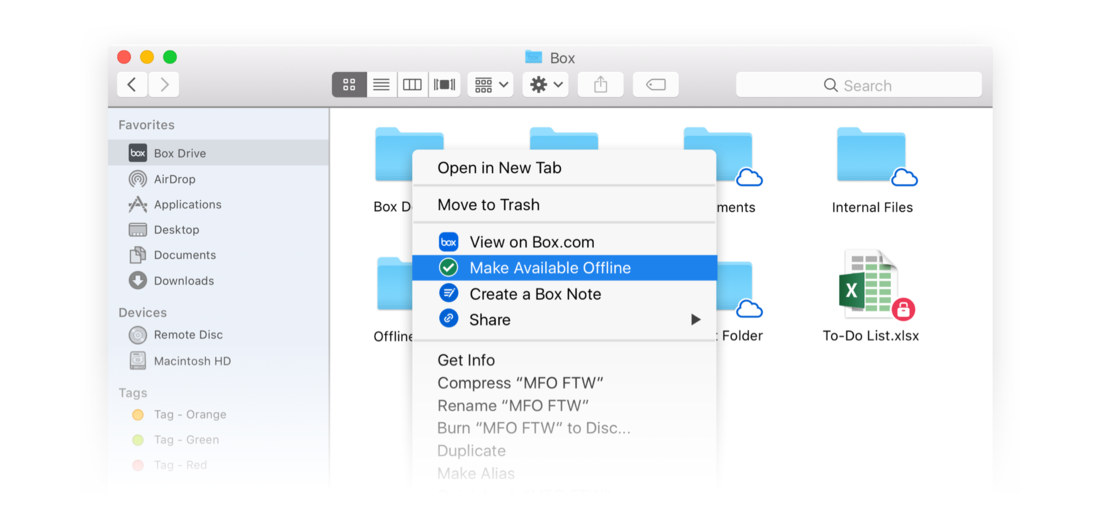Go back with the left arrow button
Viewport: 1100px width, 507px height.
pos(132,85)
